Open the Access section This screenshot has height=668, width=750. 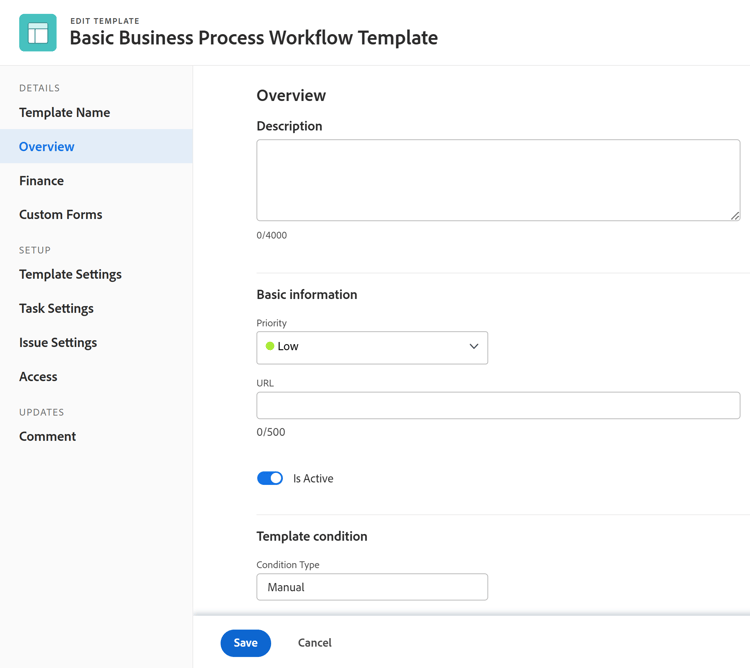(38, 377)
